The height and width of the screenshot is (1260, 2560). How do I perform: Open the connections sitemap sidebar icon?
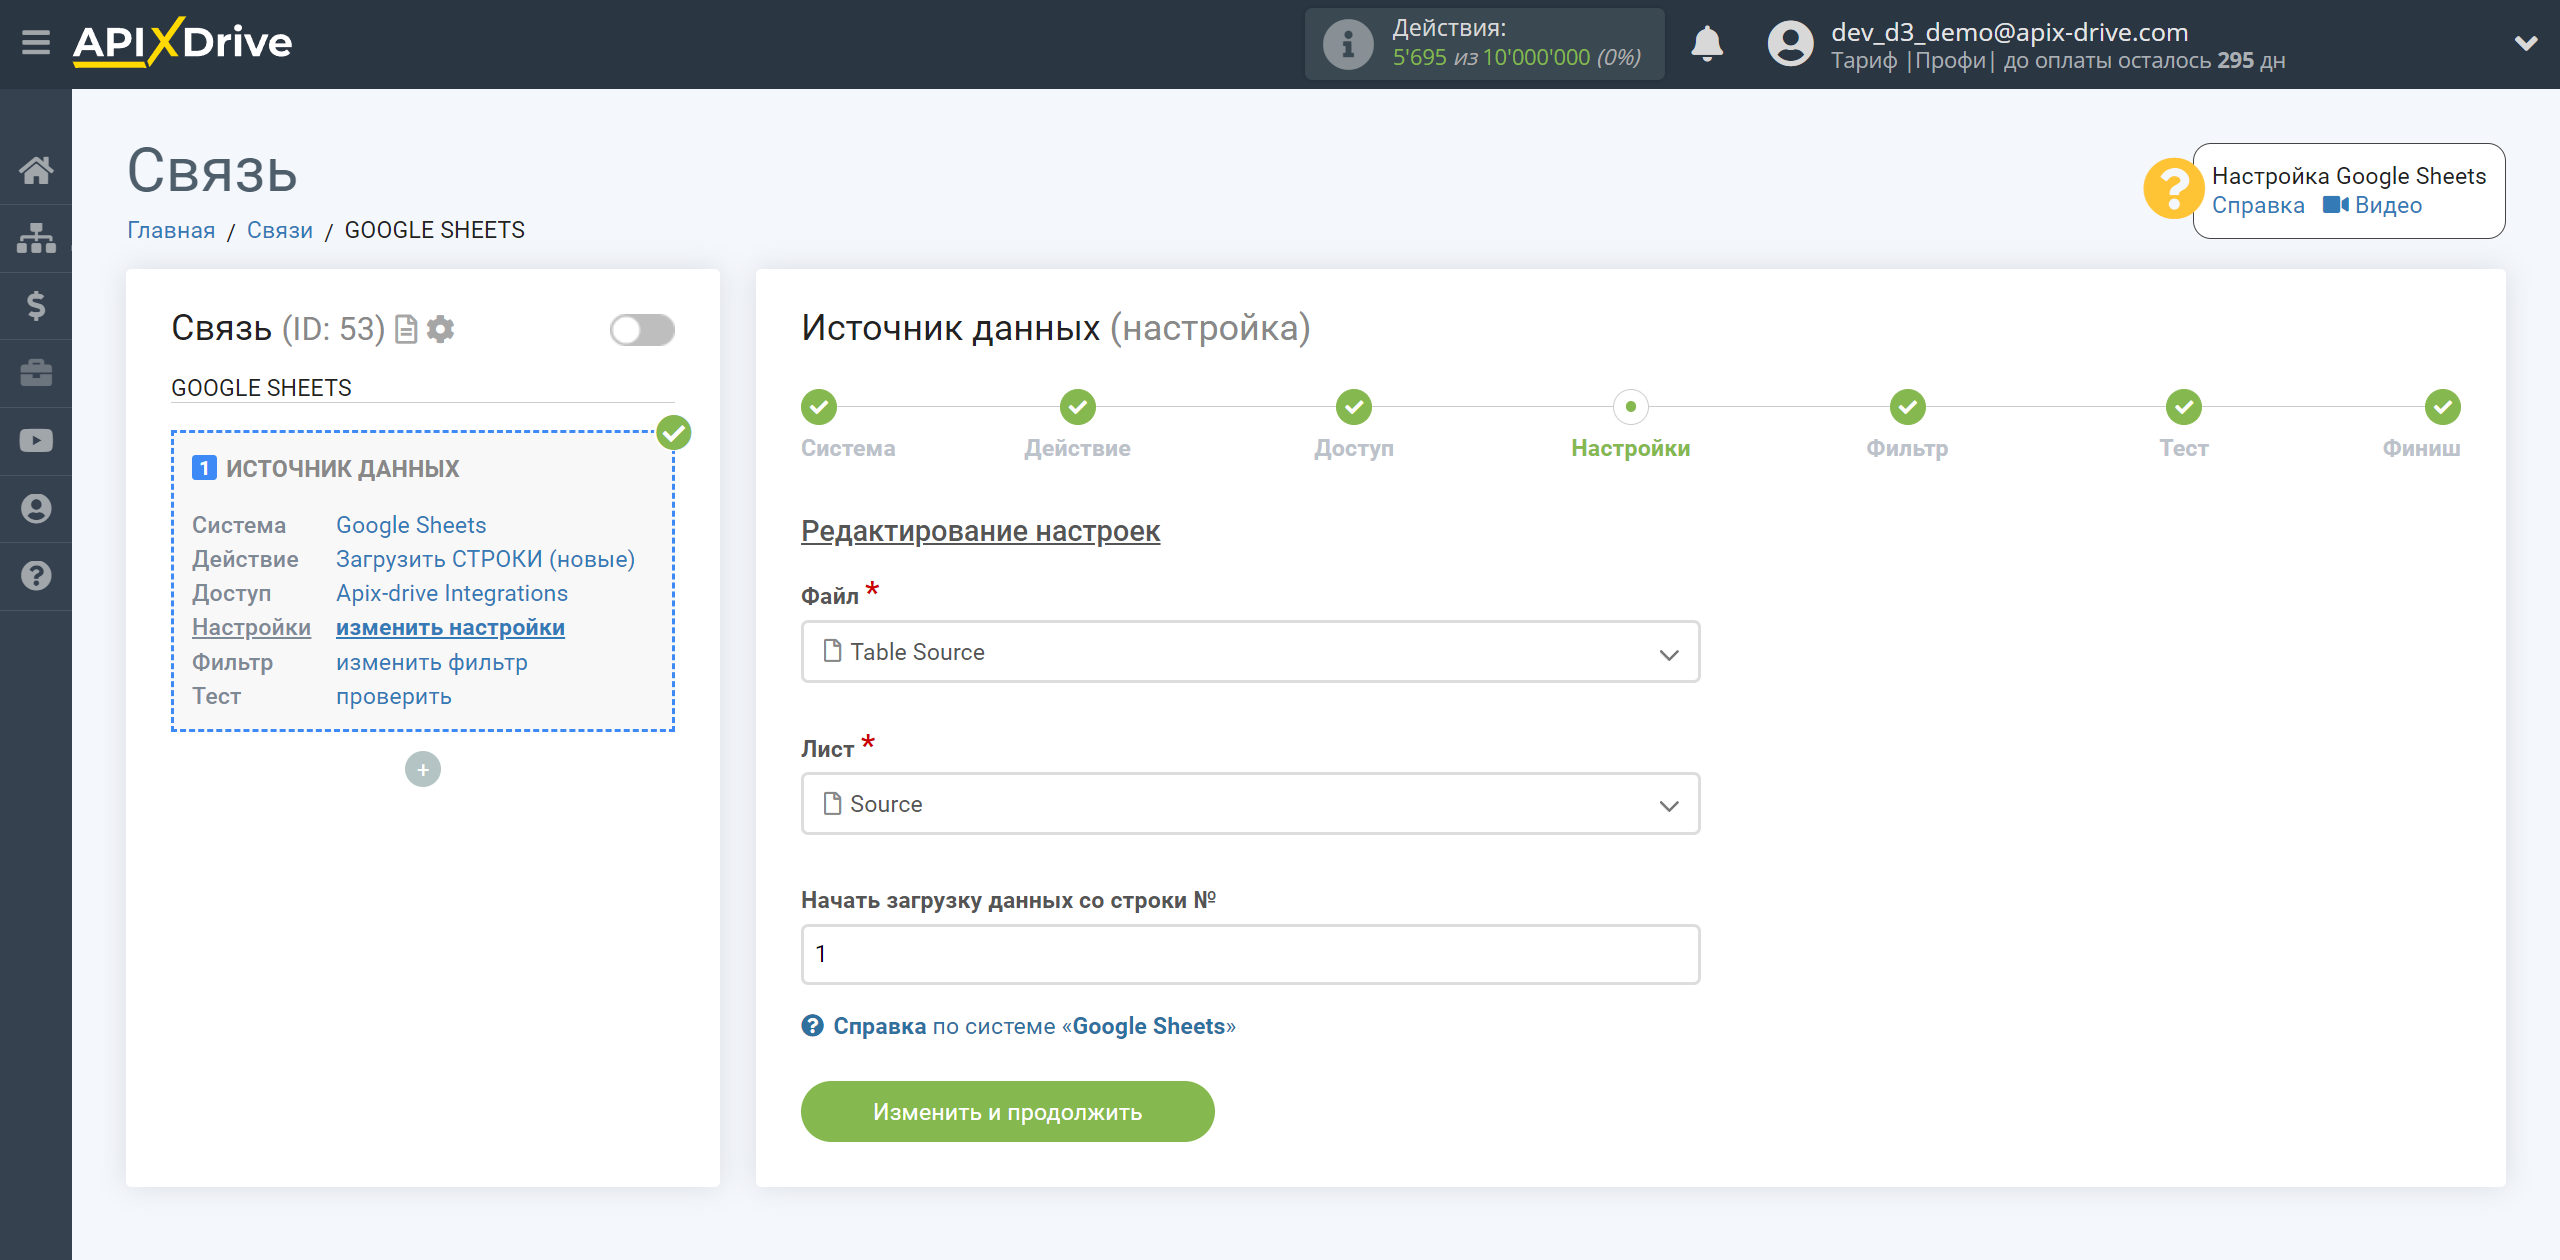point(36,238)
